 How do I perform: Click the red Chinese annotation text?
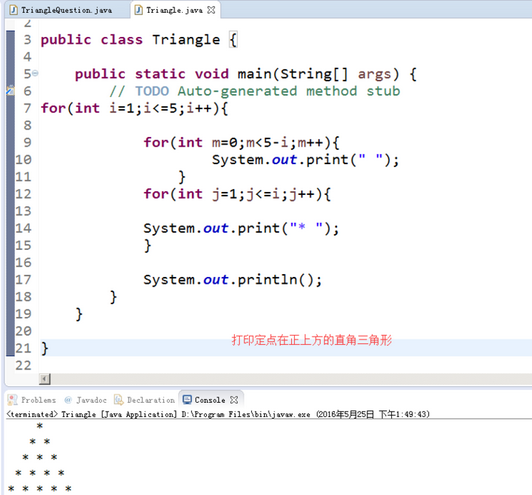coord(312,340)
